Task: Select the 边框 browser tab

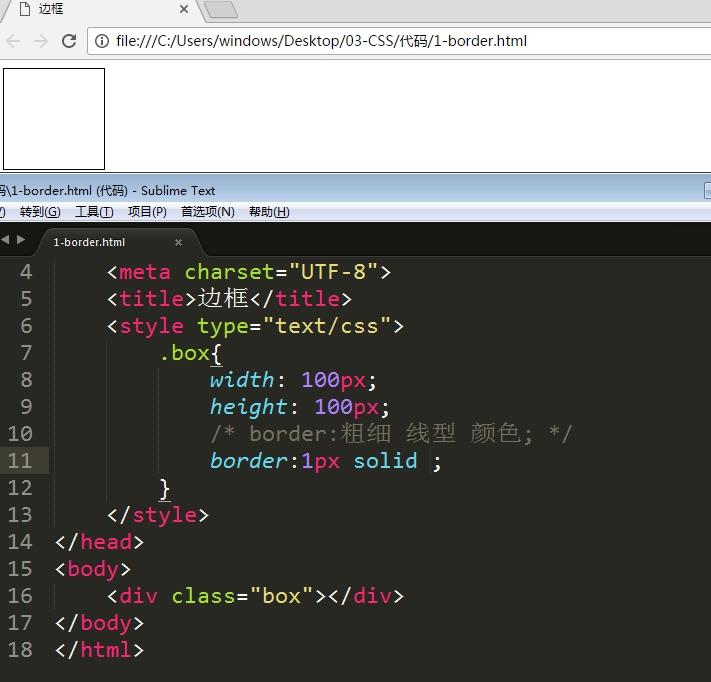Action: (x=90, y=9)
